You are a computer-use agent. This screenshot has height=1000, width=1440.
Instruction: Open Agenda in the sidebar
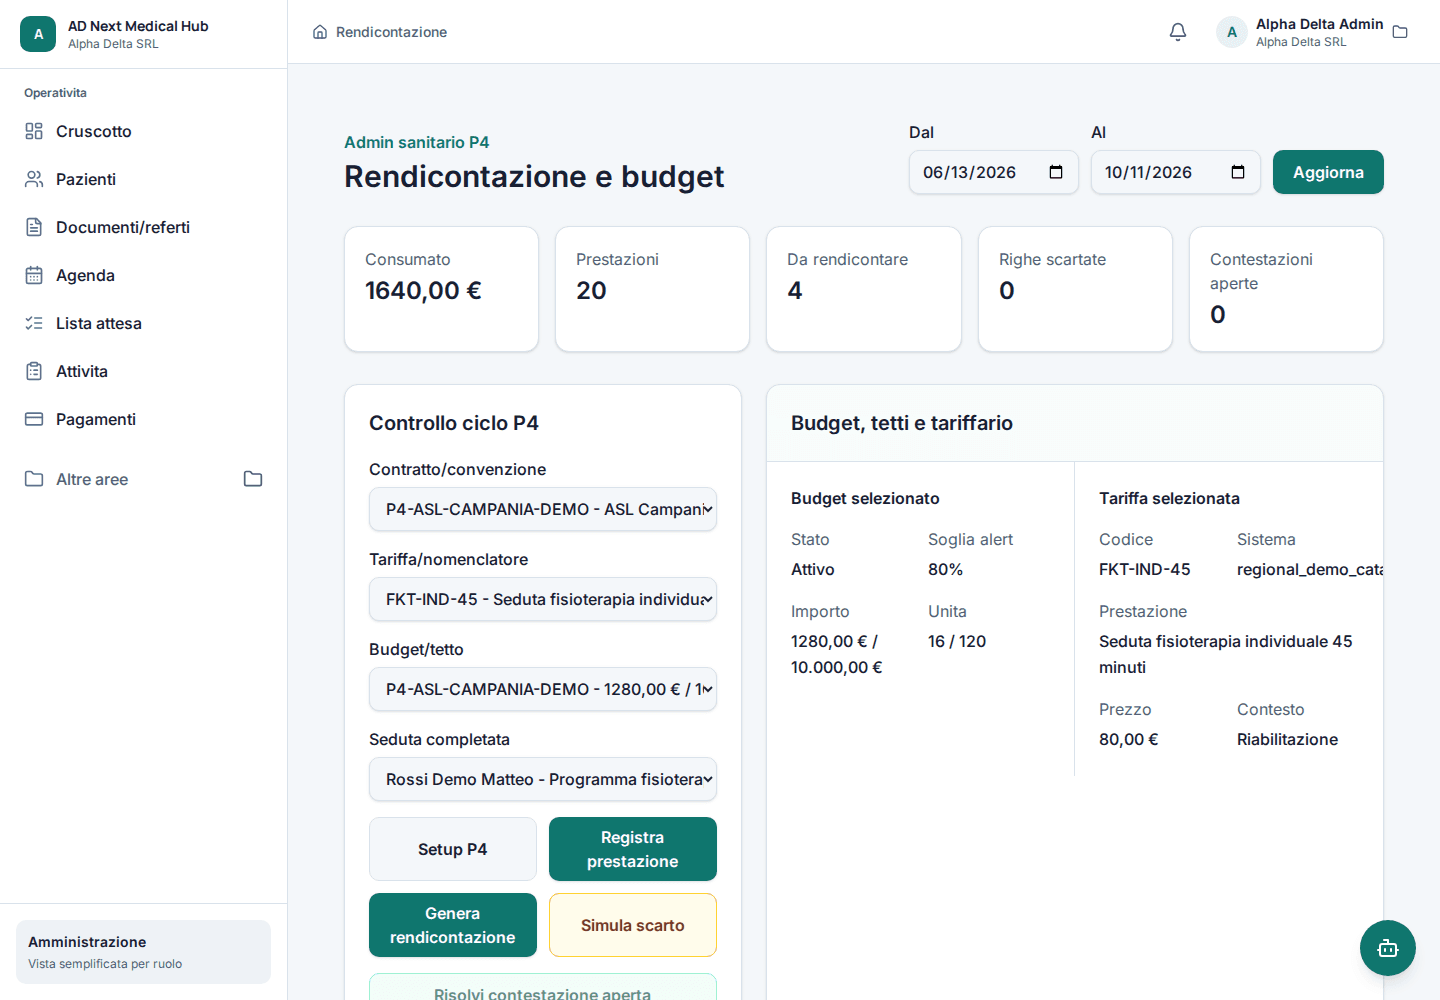tap(143, 275)
